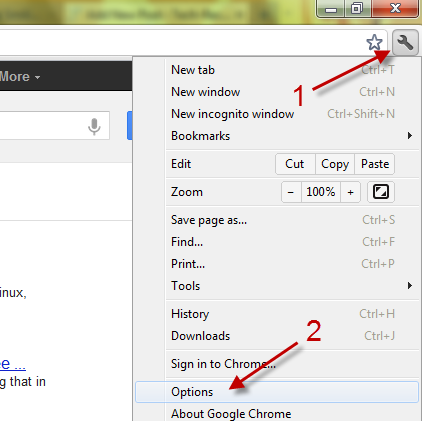The height and width of the screenshot is (421, 422).
Task: Click the Copy button
Action: tap(335, 164)
